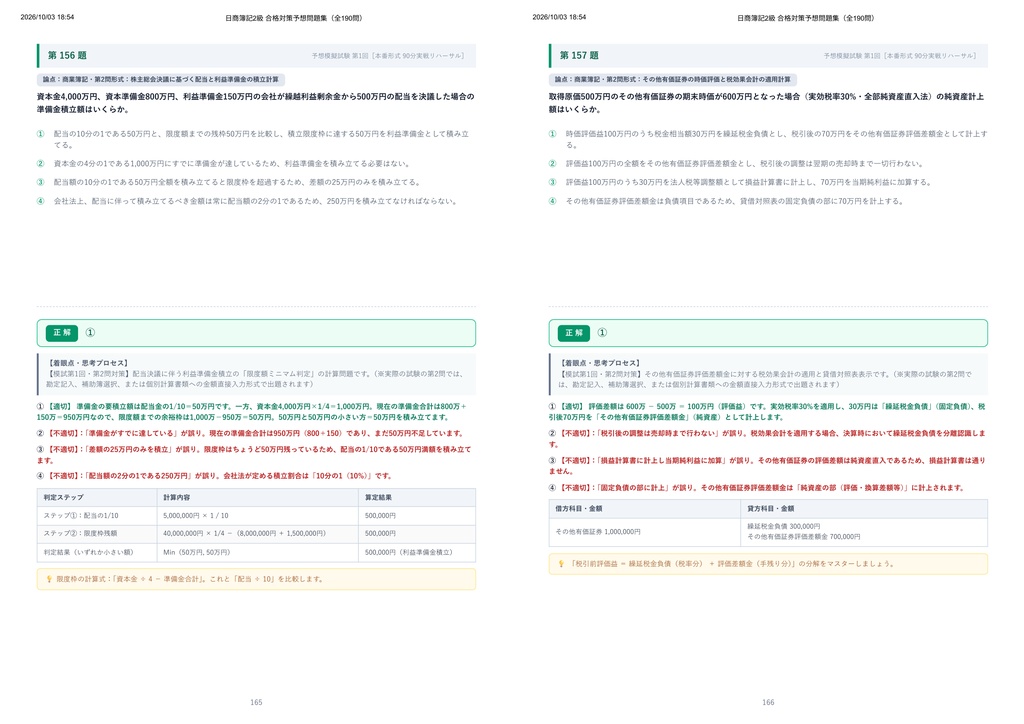Screen dimensions: 1024x724
Task: Click 【着眼点・思考プロセス】 heading on page 165
Action: pos(88,363)
